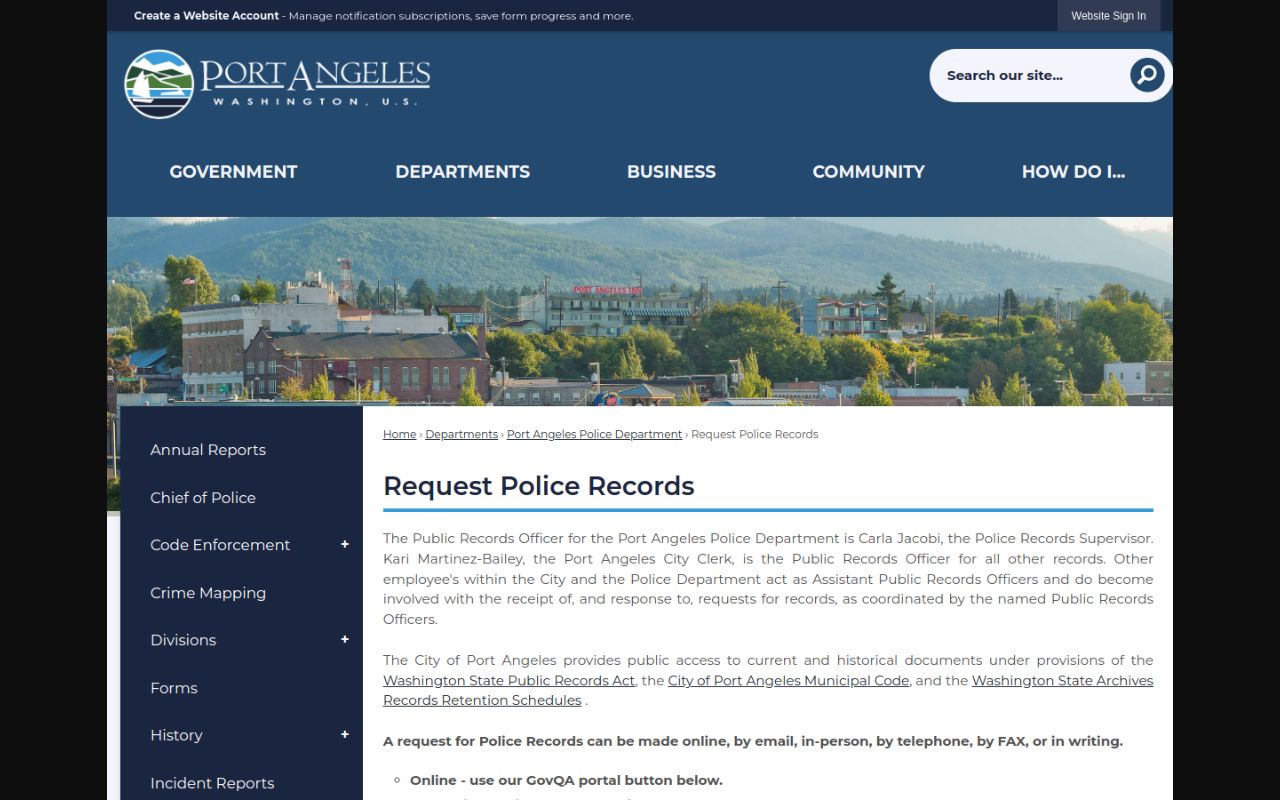1280x800 pixels.
Task: Expand the Code Enforcement submenu plus icon
Action: (x=345, y=545)
